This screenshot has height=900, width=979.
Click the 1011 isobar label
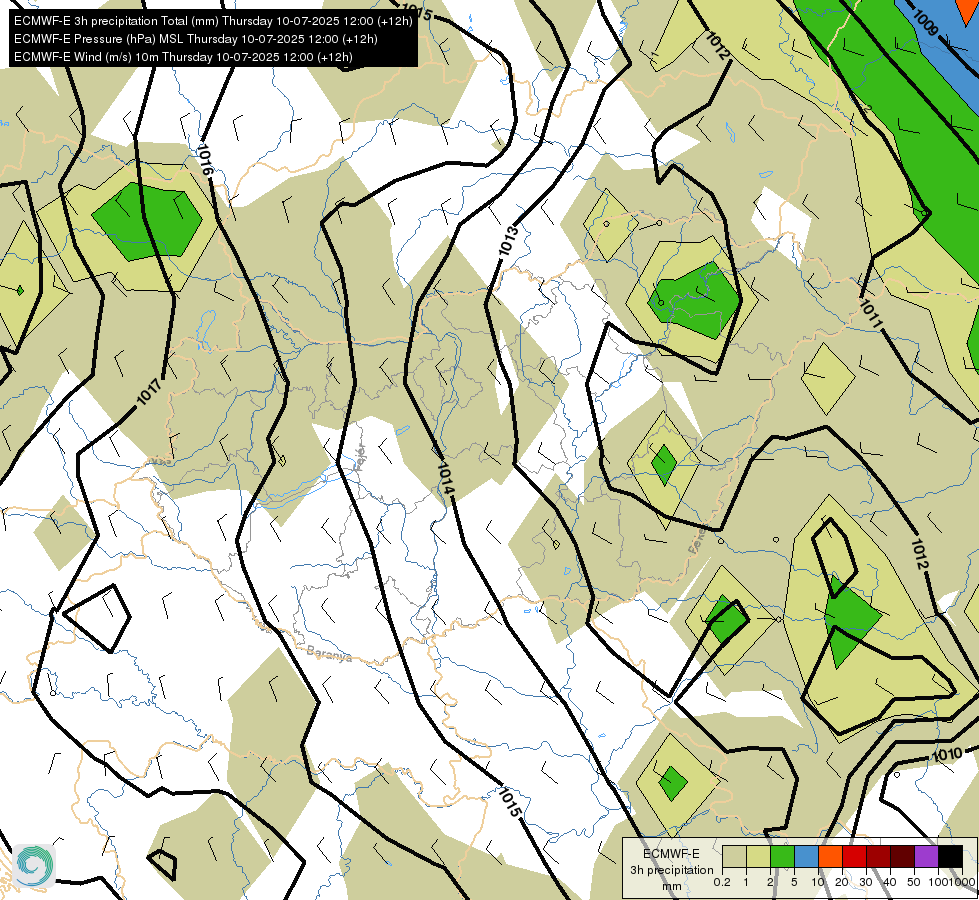[x=871, y=314]
